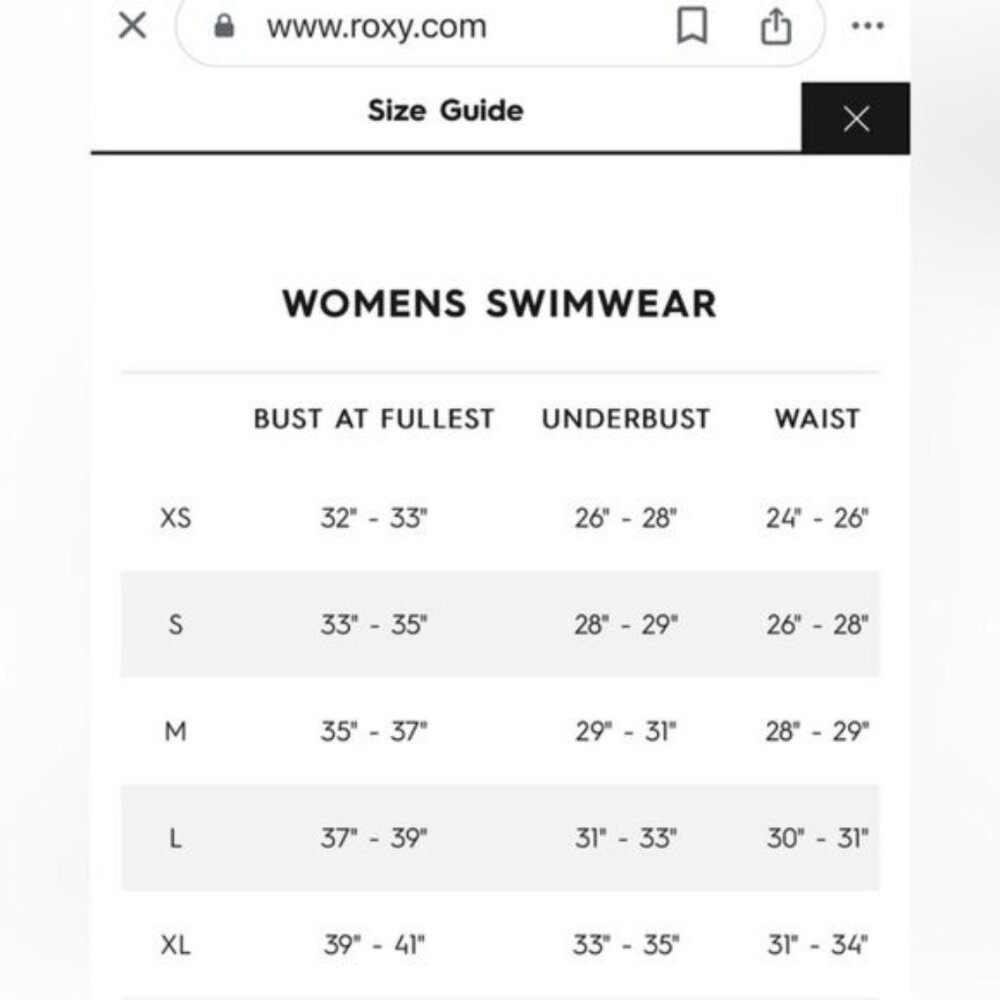Screen dimensions: 1000x1000
Task: Click the Womens Swimwear heading
Action: (499, 303)
